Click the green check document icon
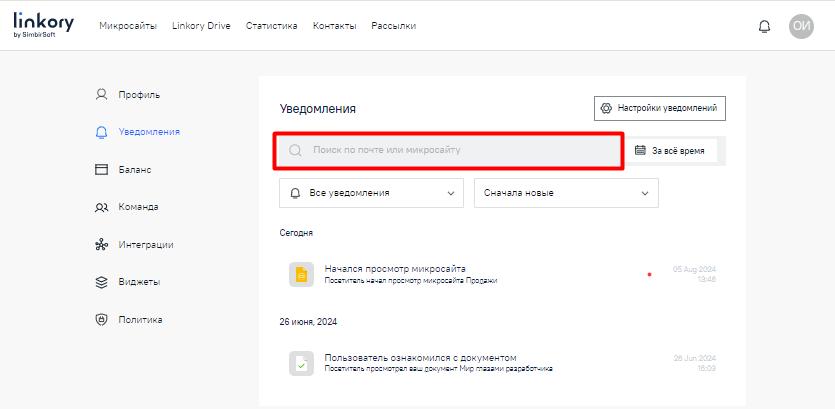 [x=301, y=363]
